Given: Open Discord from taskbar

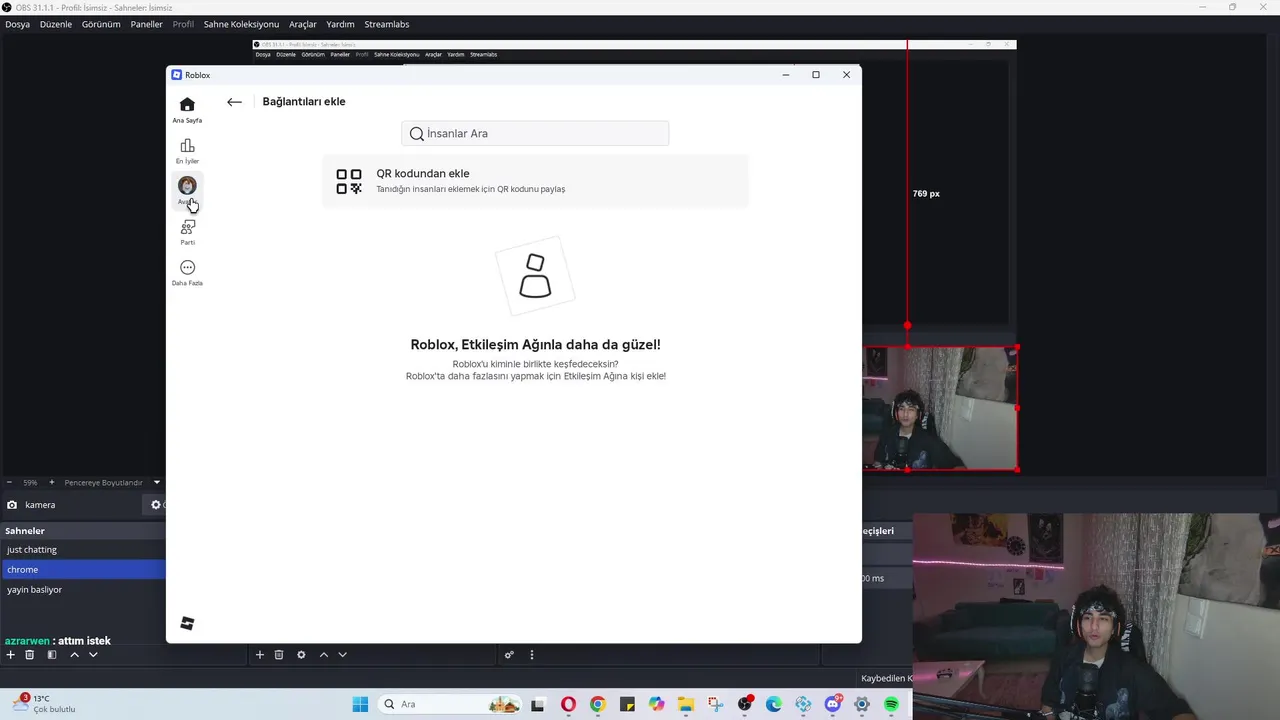Looking at the screenshot, I should point(833,704).
